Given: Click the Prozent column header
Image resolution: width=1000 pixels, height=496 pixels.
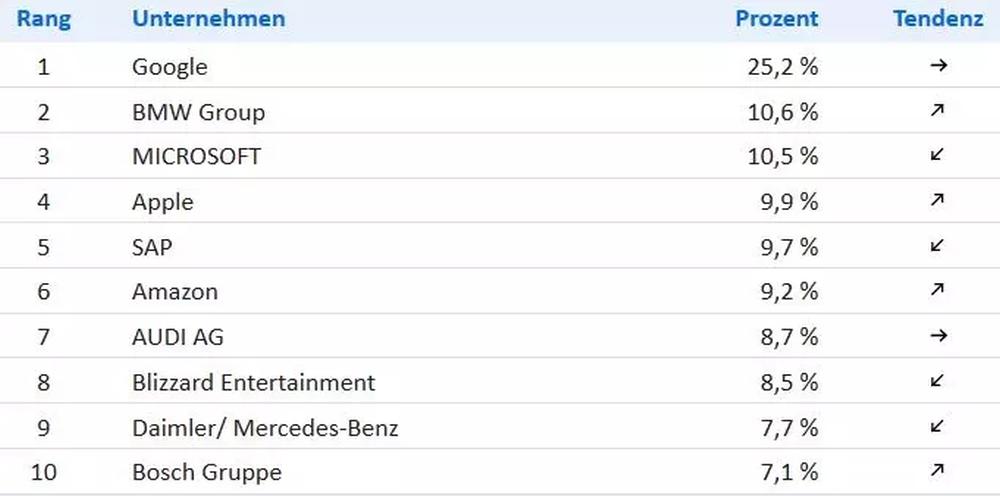Looking at the screenshot, I should tap(776, 19).
